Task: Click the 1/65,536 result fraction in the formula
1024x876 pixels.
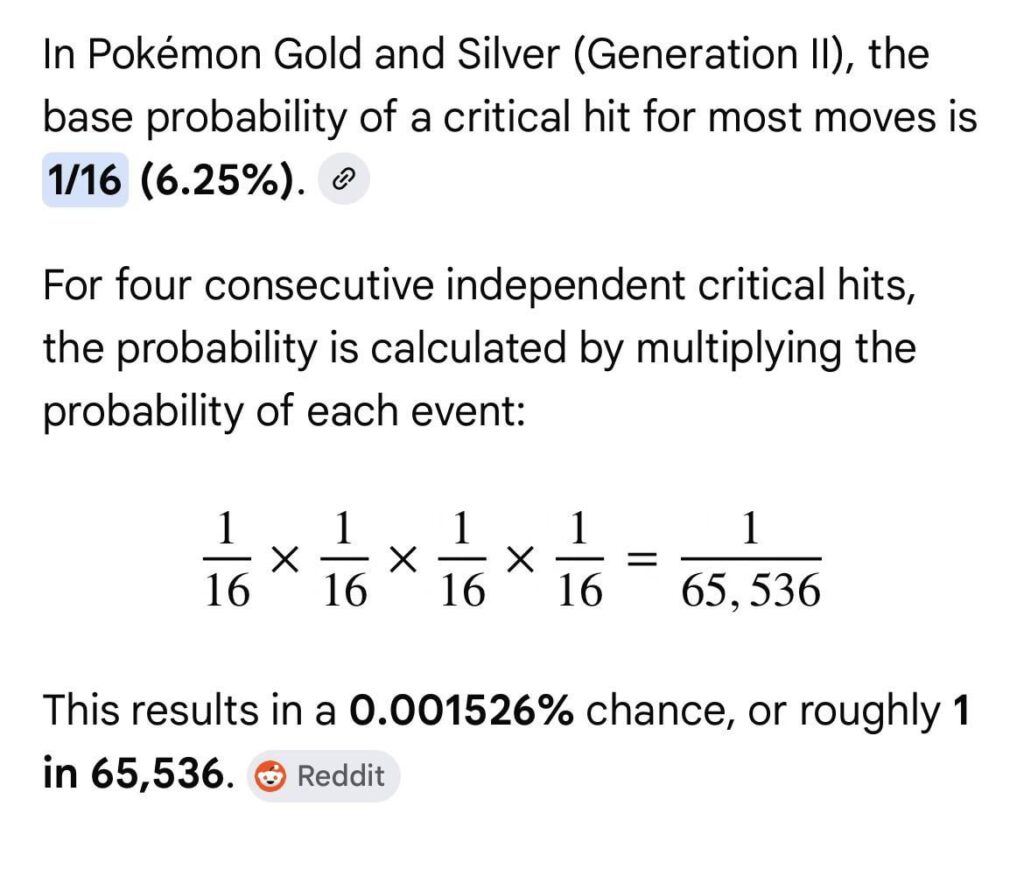Action: 750,562
